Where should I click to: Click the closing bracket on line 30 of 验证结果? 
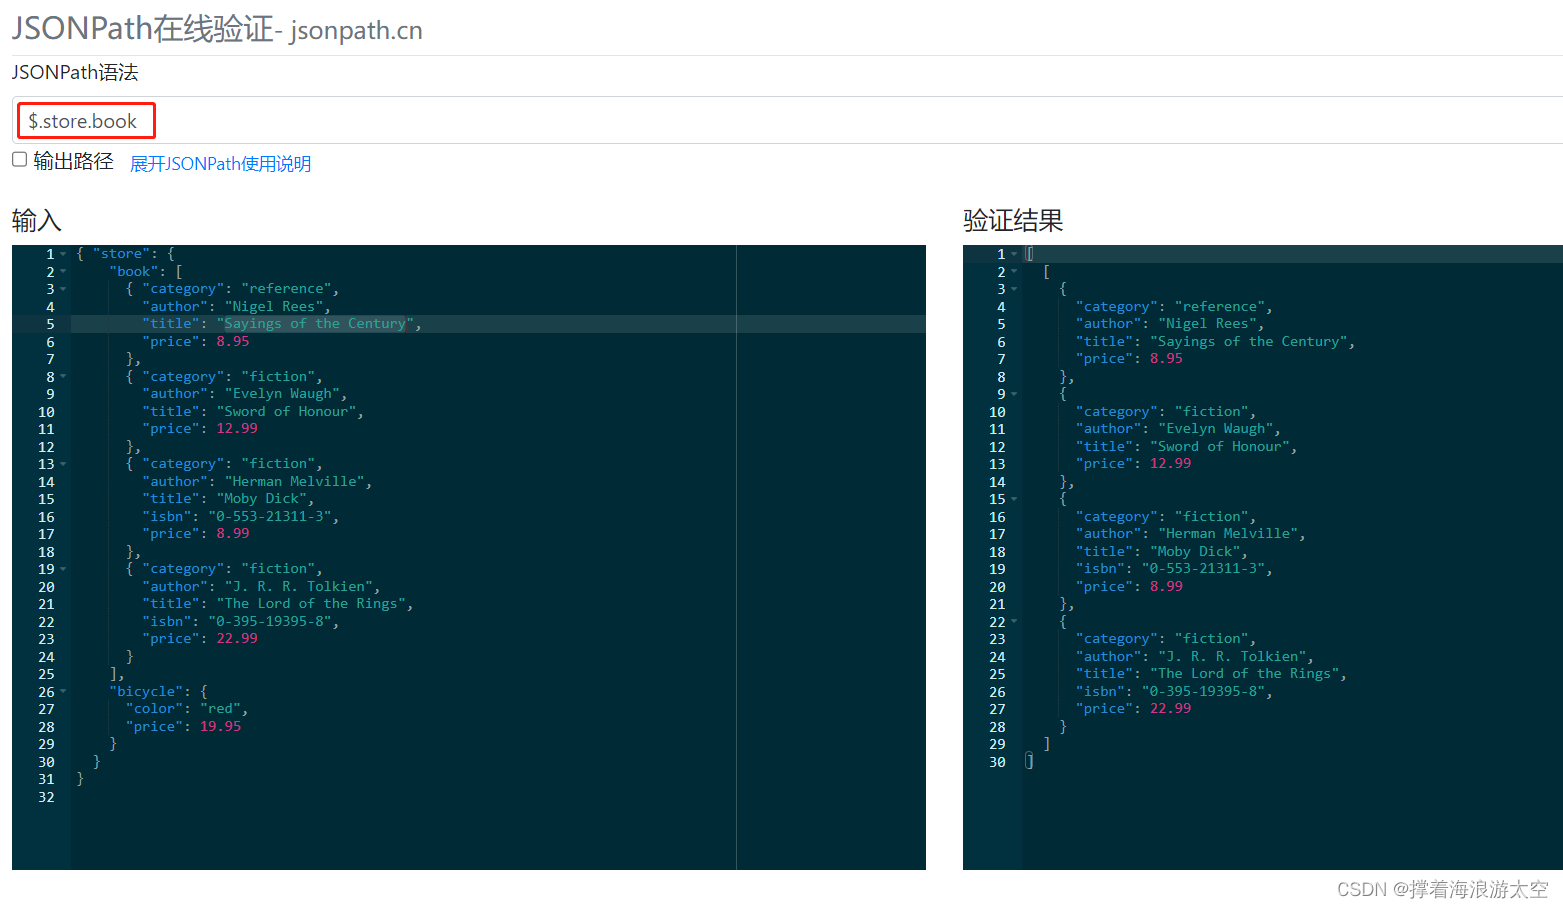pos(1030,762)
